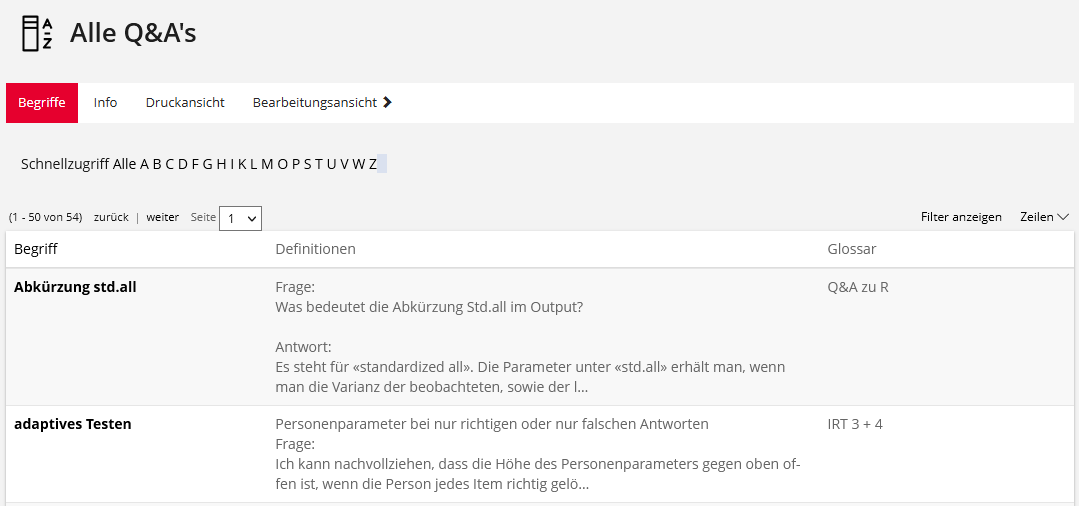Jump to letter Z in Schnellzugriff

tap(372, 164)
